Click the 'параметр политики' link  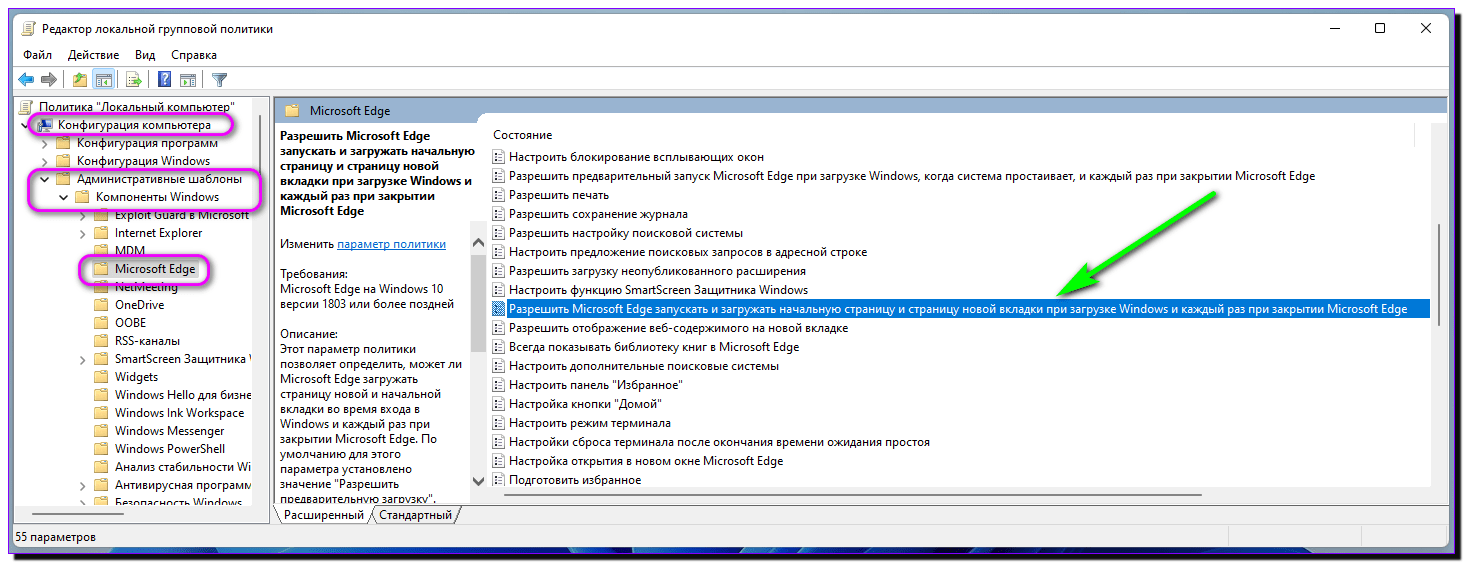click(x=392, y=244)
